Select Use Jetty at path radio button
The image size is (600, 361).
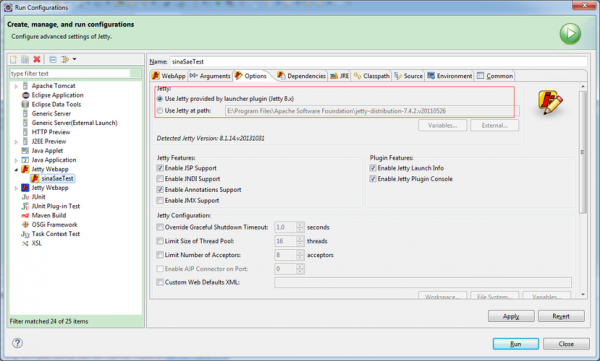tap(160, 111)
